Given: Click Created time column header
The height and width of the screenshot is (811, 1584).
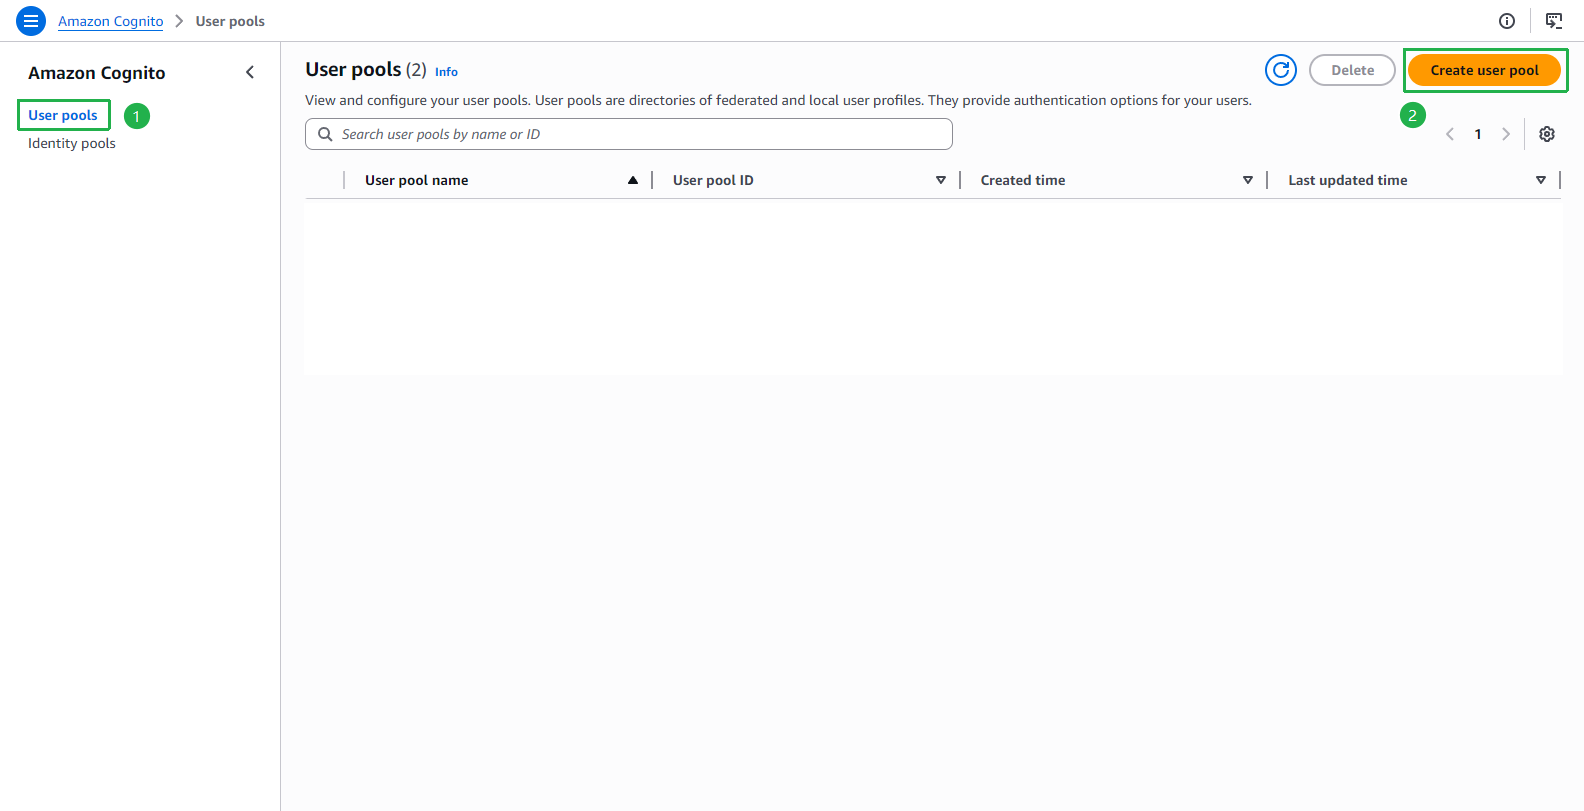Looking at the screenshot, I should (1023, 180).
